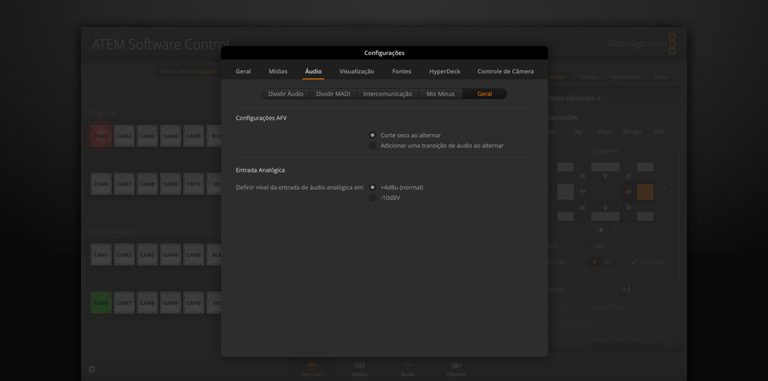Screen dimensions: 768x381
Task: Select the up-left diagonal push arrow
Action: [x=582, y=176]
